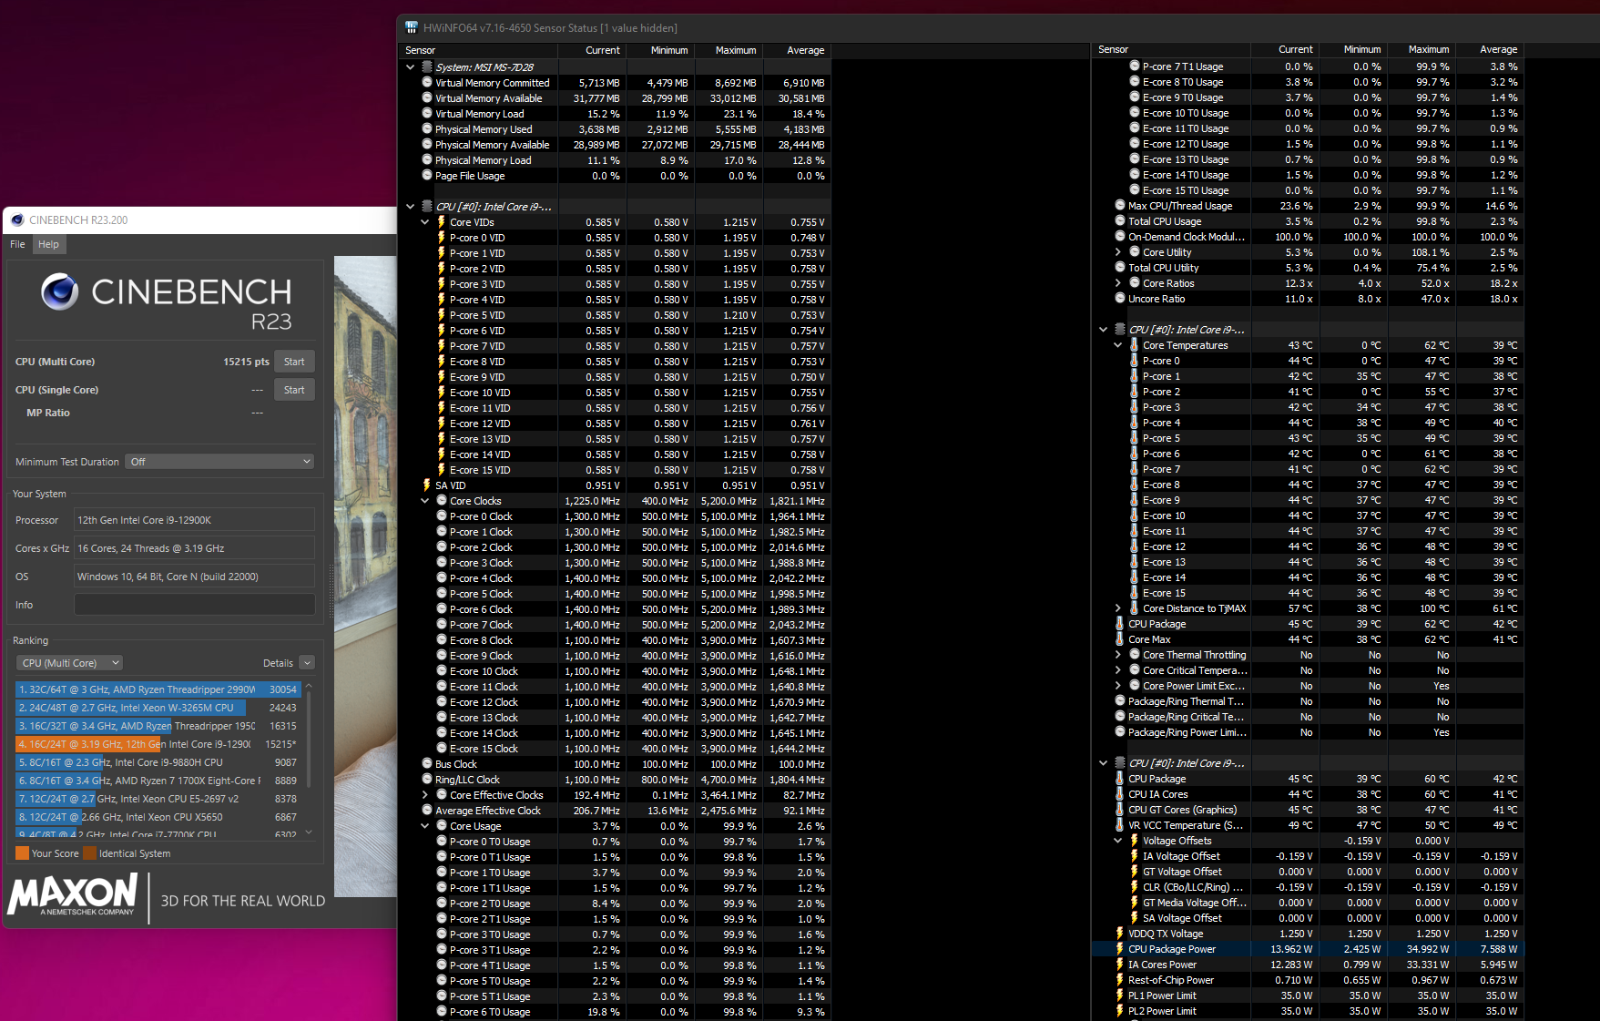Image resolution: width=1600 pixels, height=1021 pixels.
Task: Click the Processor field showing i9-12900K
Action: coord(195,520)
